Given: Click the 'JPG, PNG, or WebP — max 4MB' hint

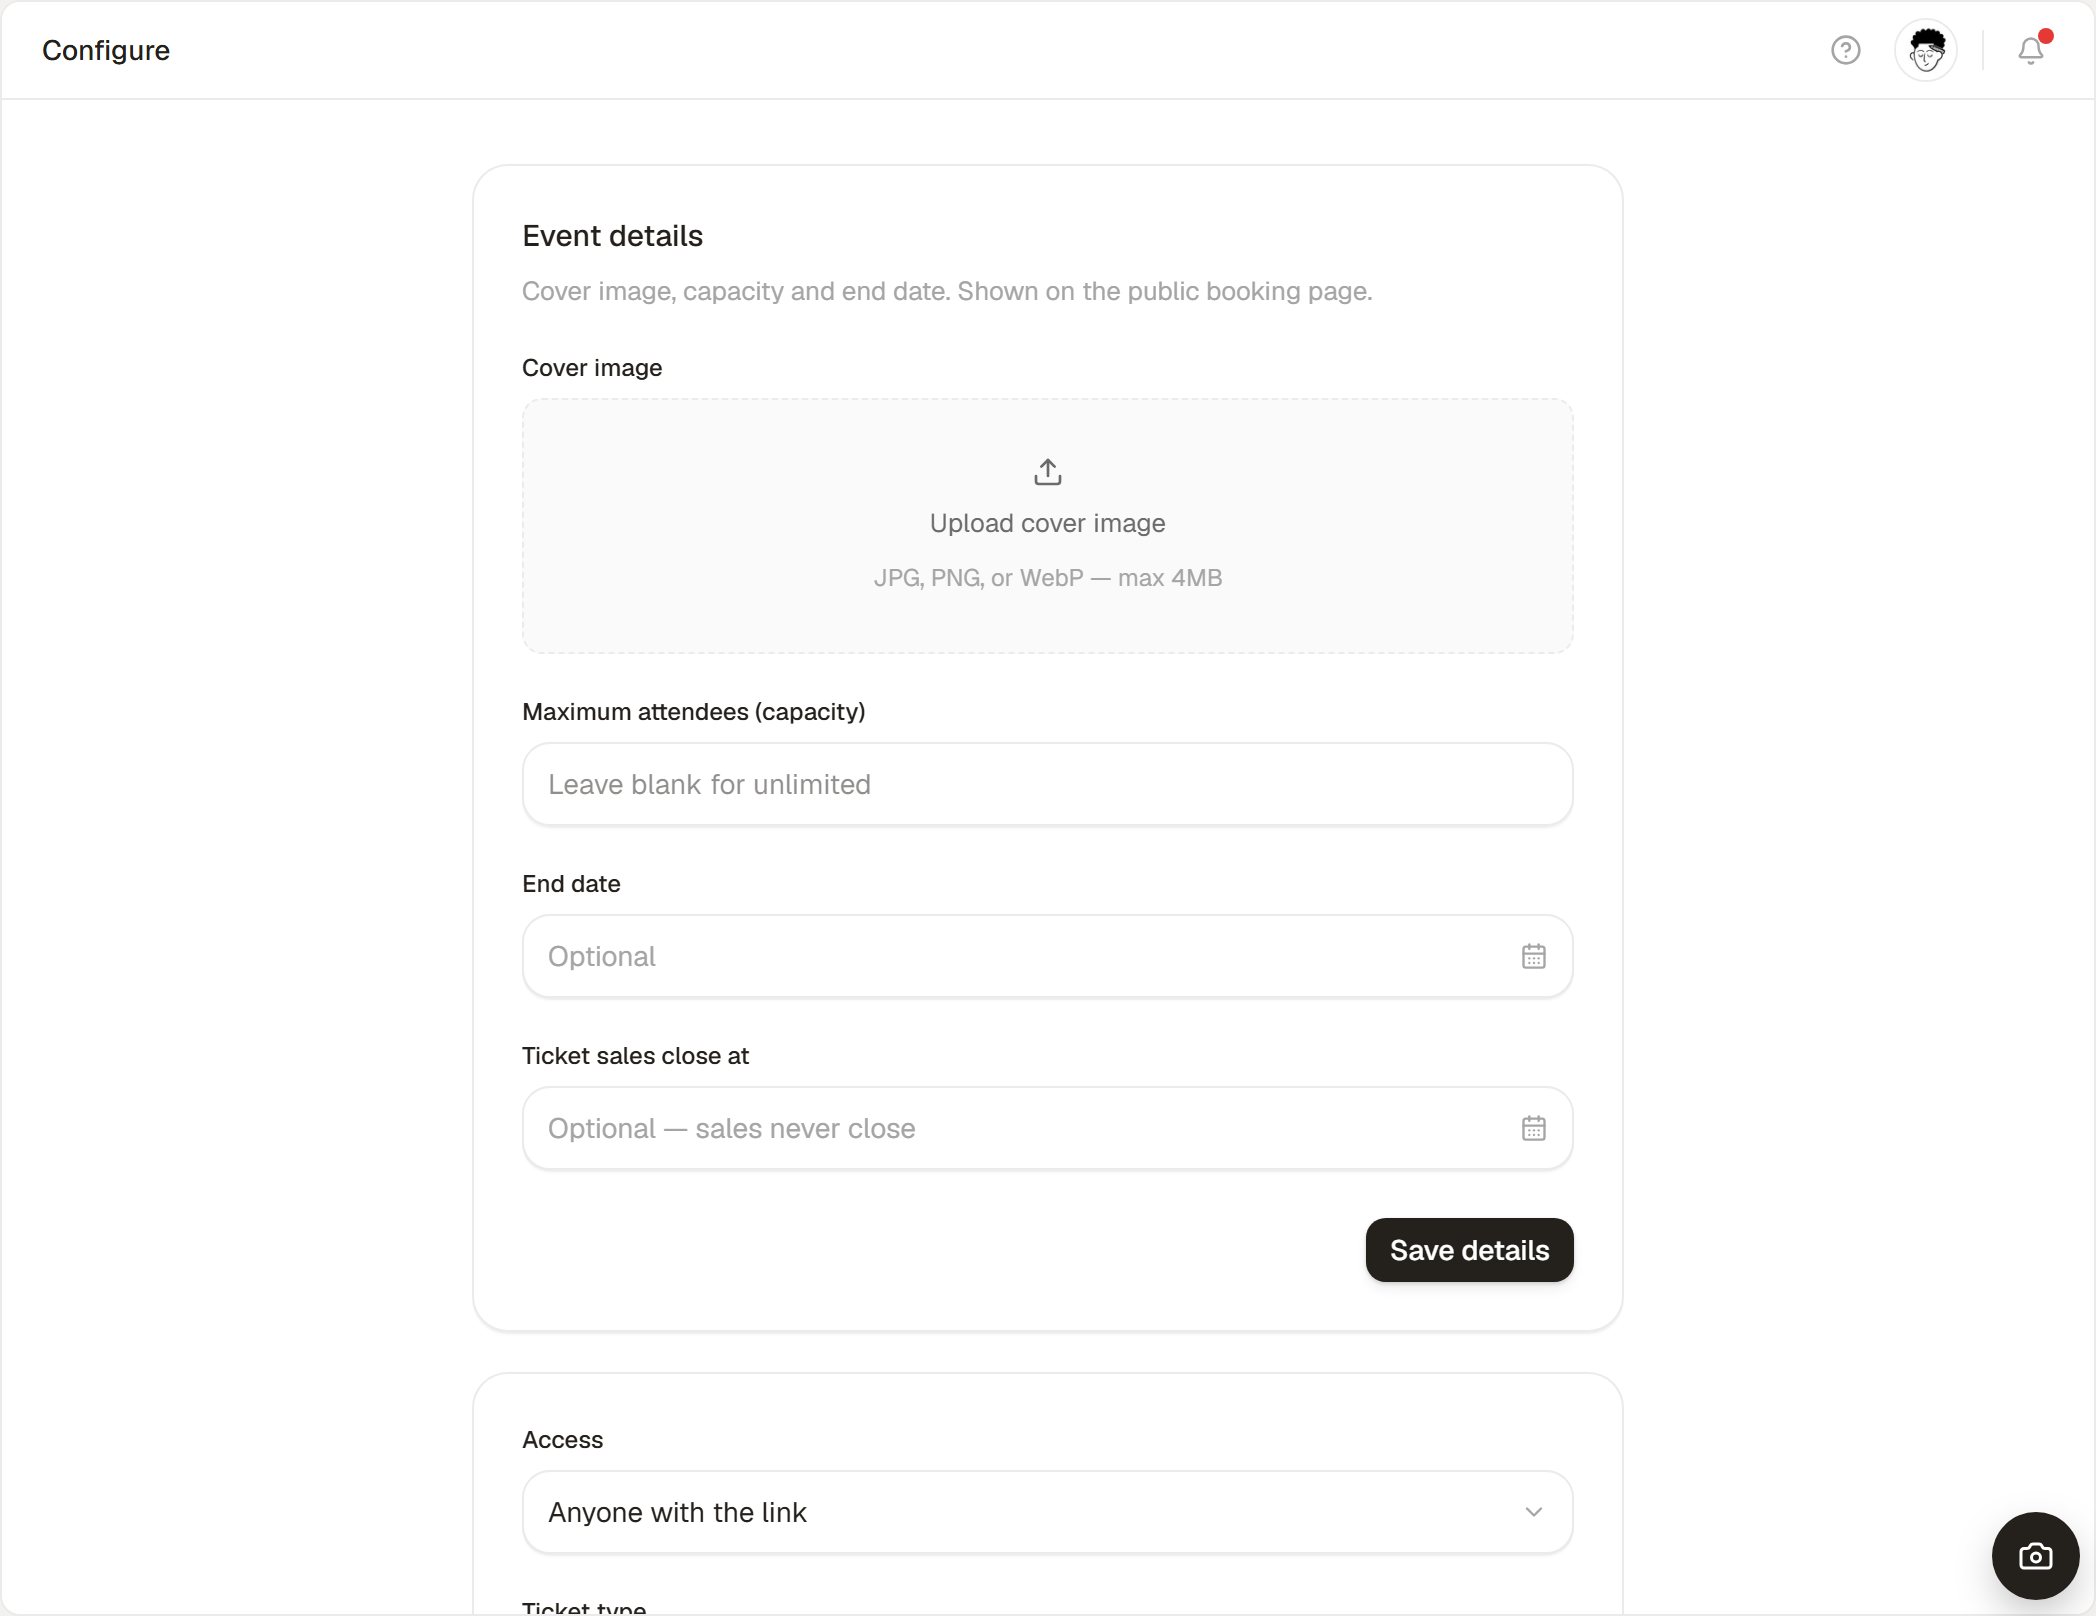Looking at the screenshot, I should tap(1047, 578).
